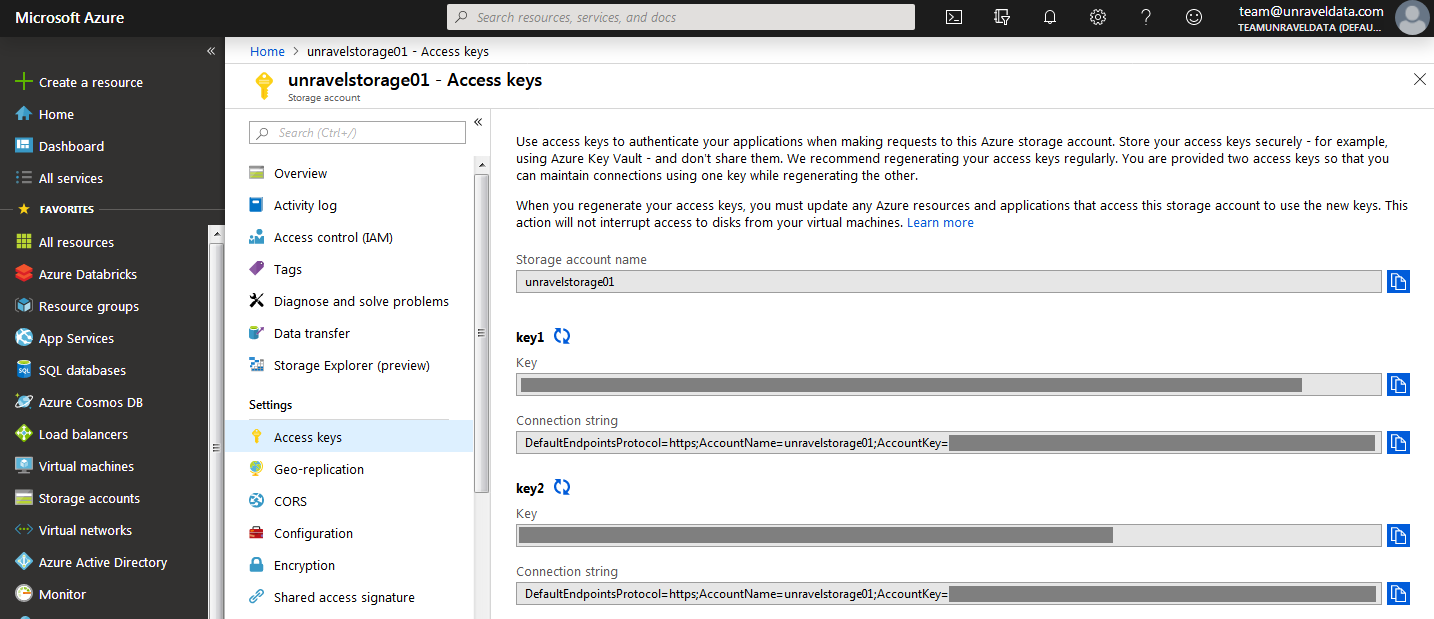1434x619 pixels.
Task: Click the Learn more link
Action: point(940,222)
